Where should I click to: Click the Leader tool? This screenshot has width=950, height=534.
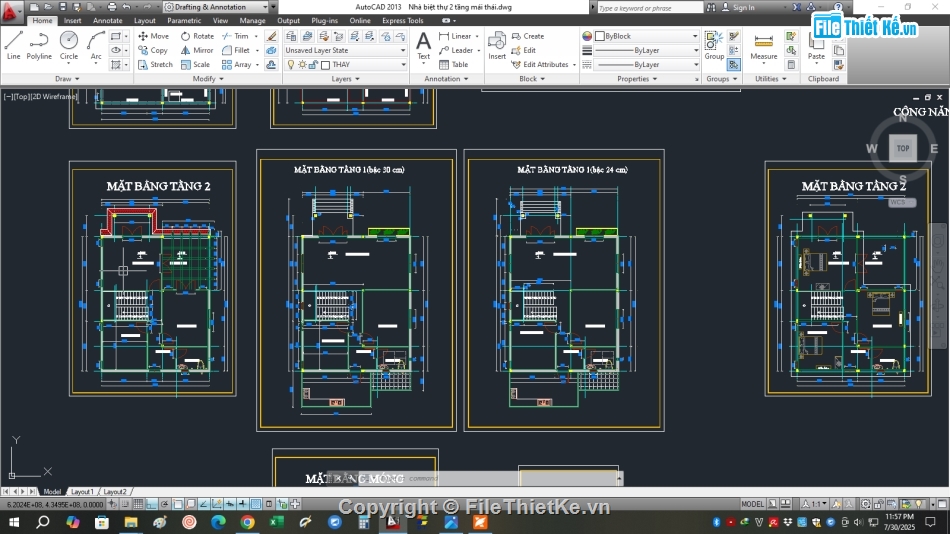(456, 50)
